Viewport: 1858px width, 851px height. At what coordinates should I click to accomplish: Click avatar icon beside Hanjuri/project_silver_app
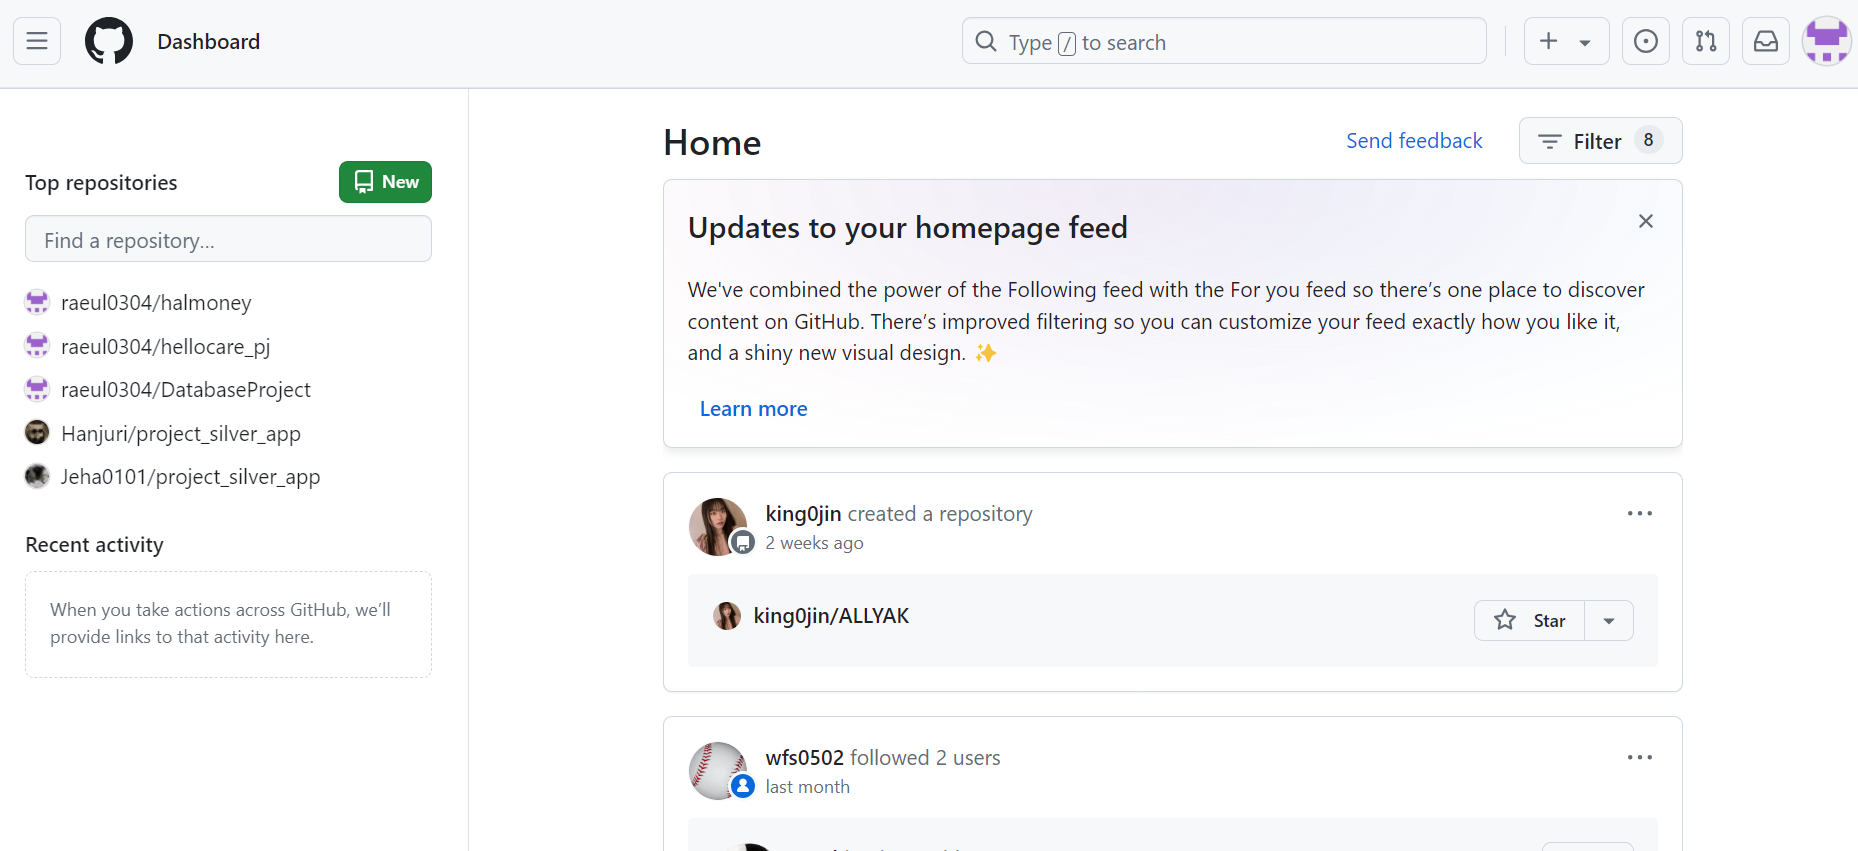[37, 432]
